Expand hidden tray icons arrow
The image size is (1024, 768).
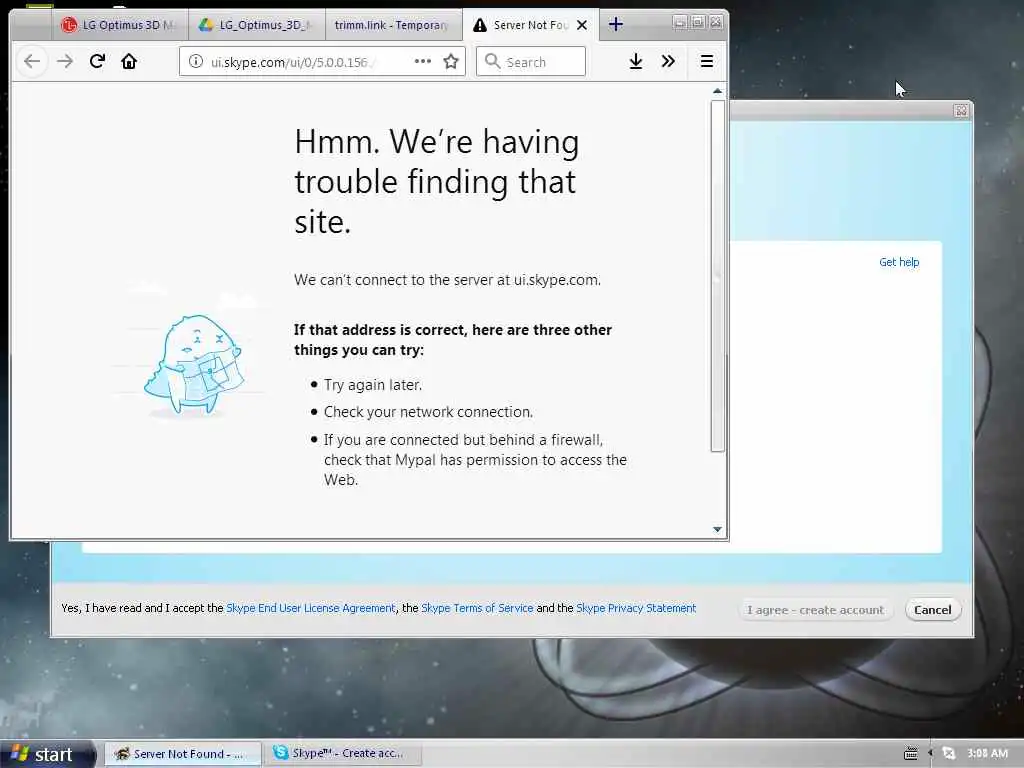point(930,754)
